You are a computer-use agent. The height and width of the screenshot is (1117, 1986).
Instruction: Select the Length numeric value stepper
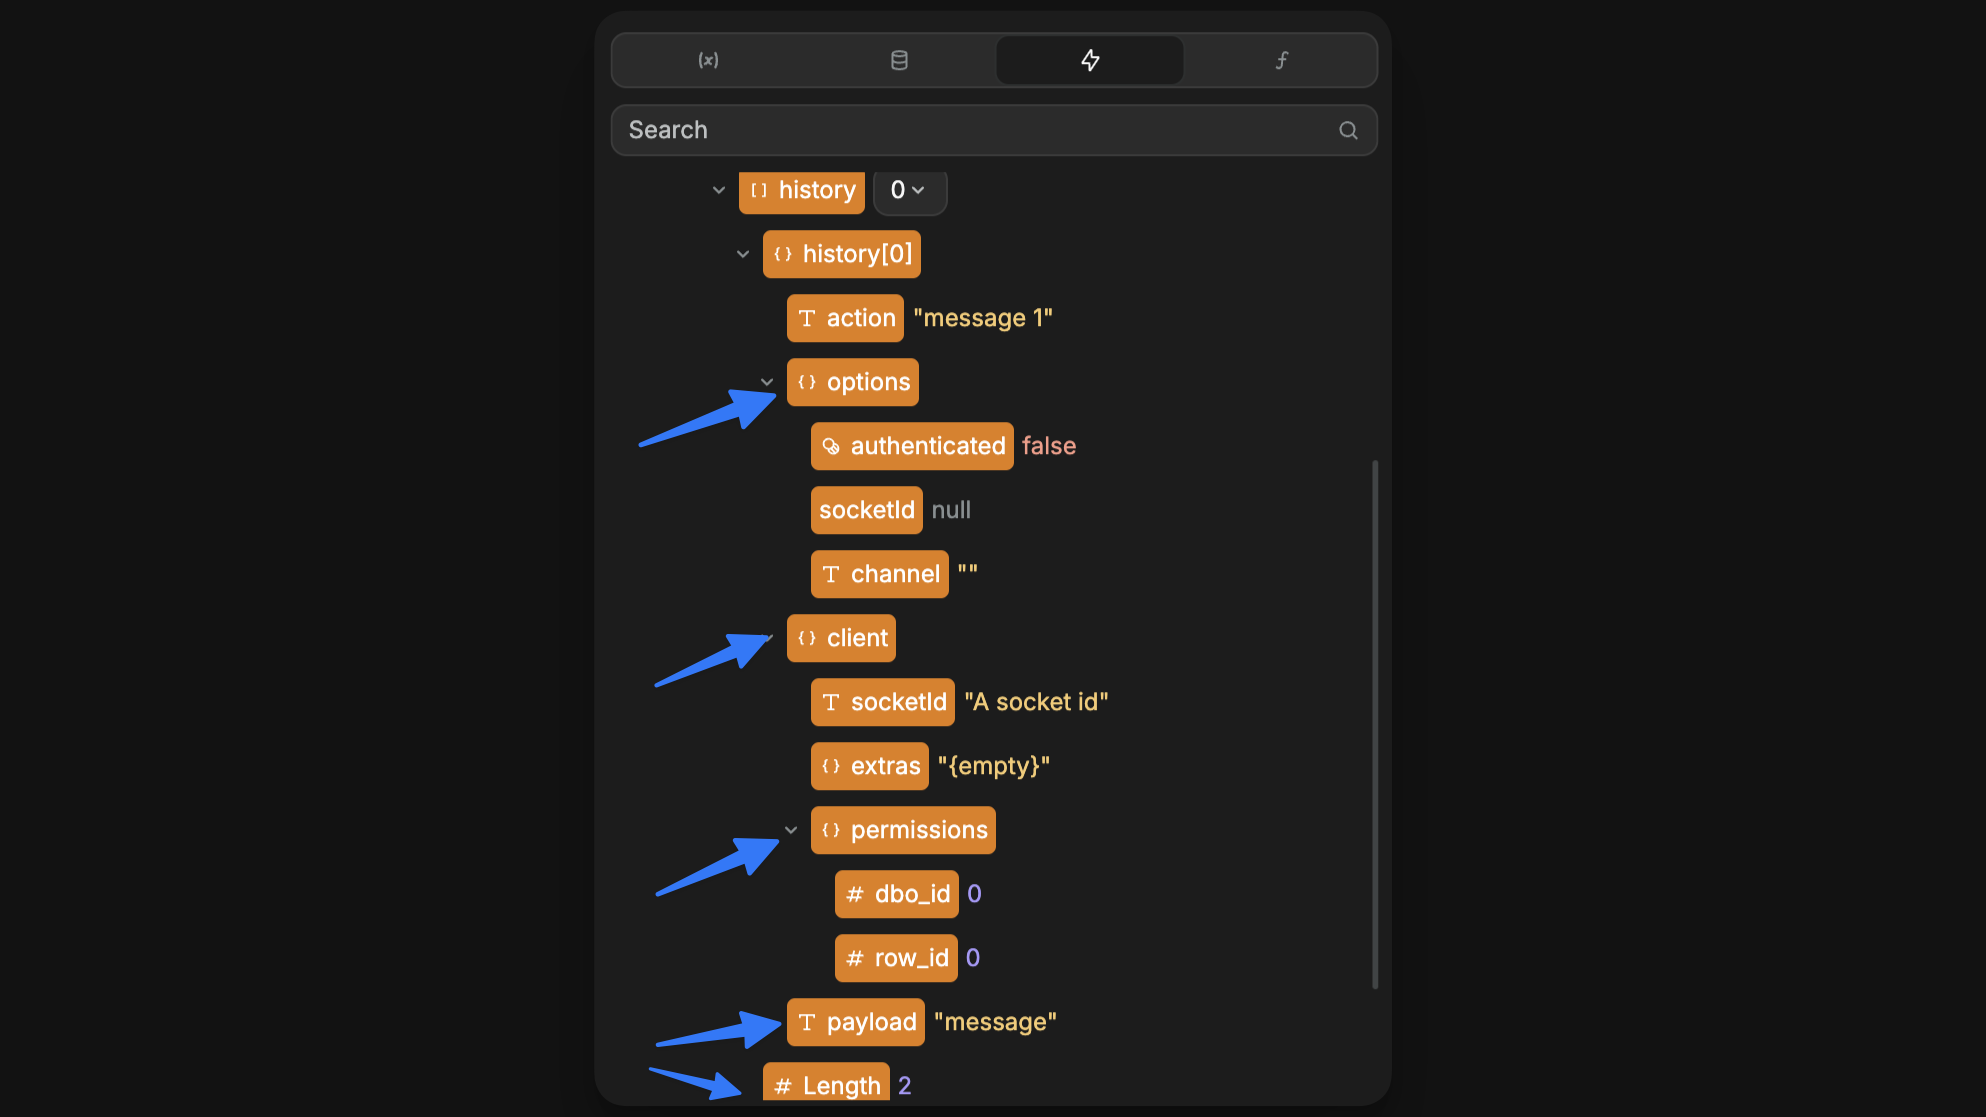coord(903,1086)
